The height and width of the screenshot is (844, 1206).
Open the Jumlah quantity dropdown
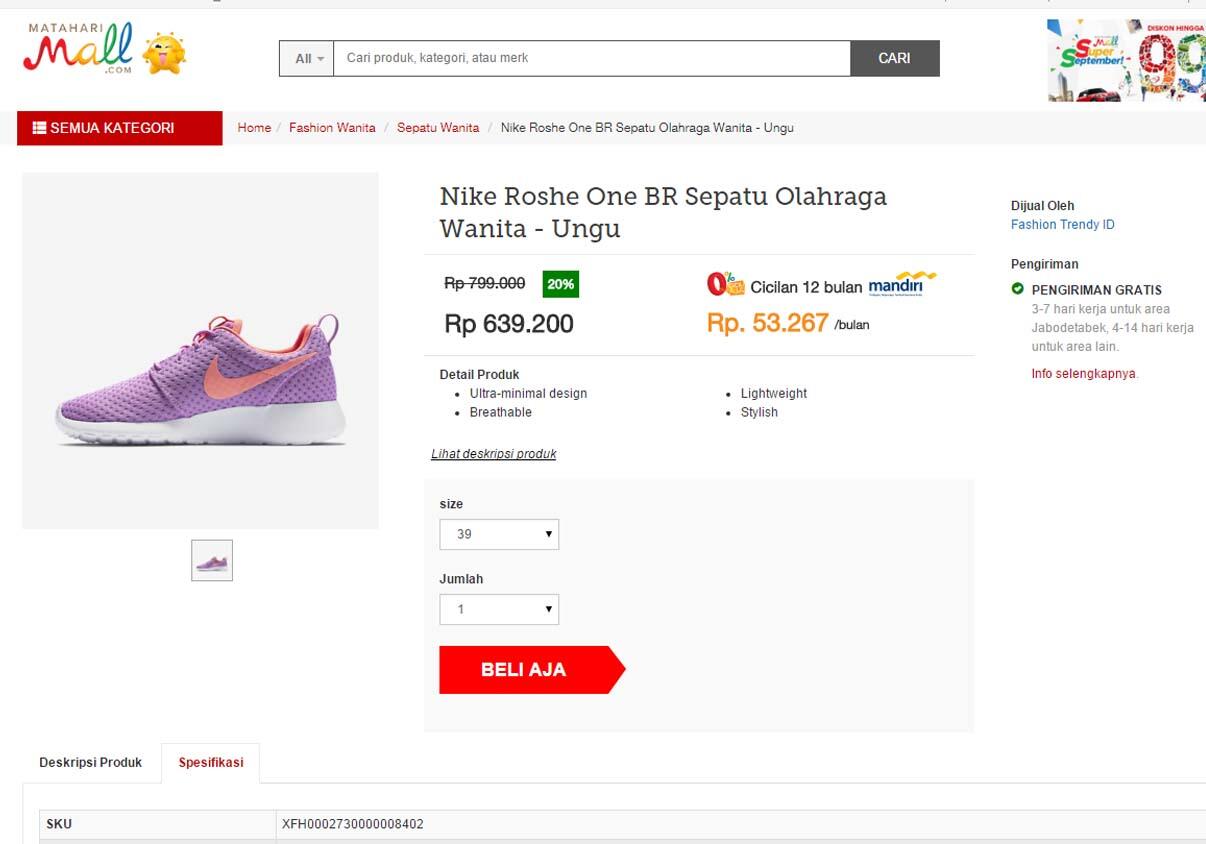point(499,609)
